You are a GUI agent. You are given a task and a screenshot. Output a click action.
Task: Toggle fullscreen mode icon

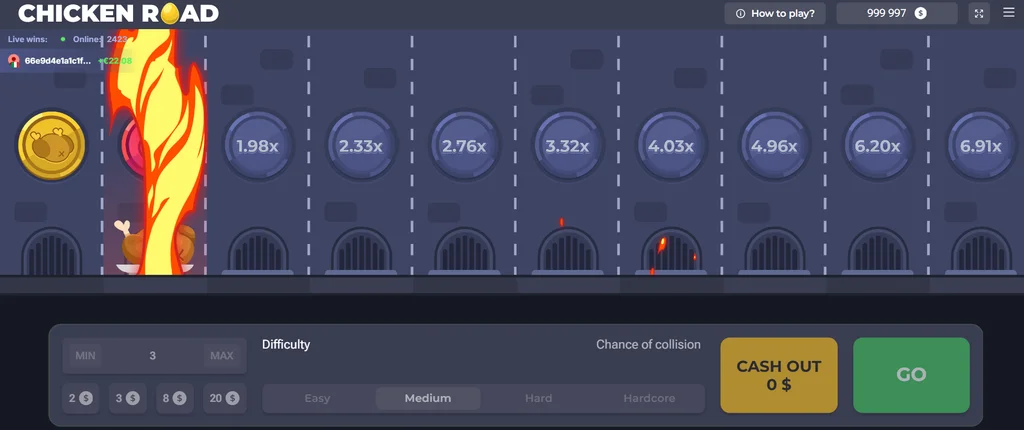pos(979,14)
